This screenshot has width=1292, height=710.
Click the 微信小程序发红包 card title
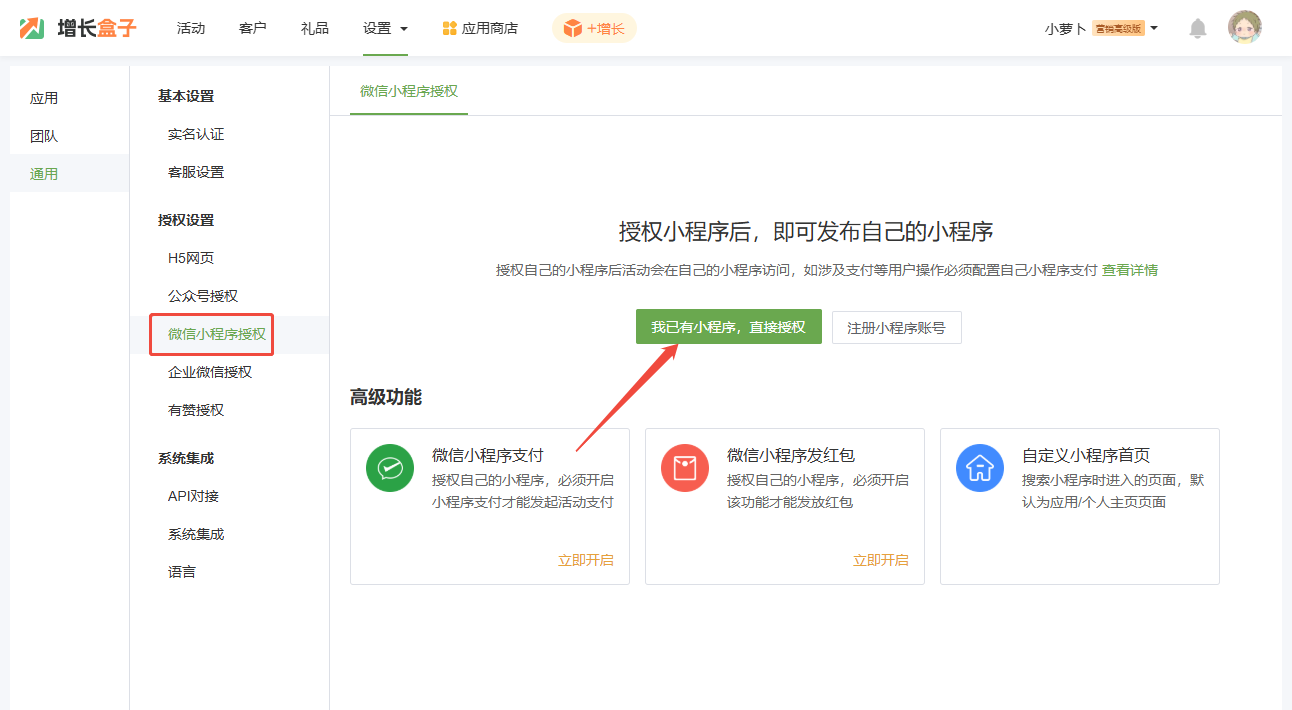coord(791,455)
